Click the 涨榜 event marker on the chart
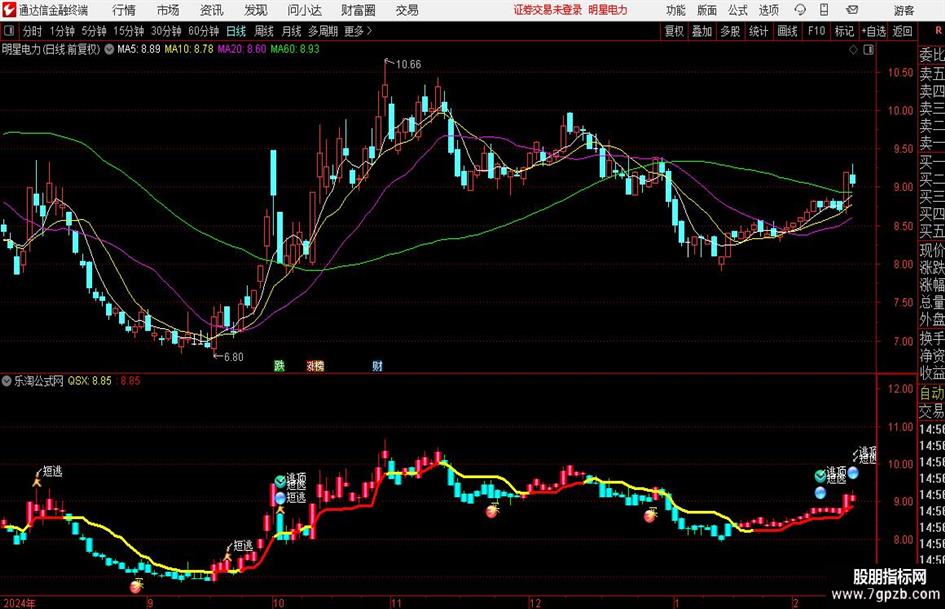 click(x=315, y=365)
